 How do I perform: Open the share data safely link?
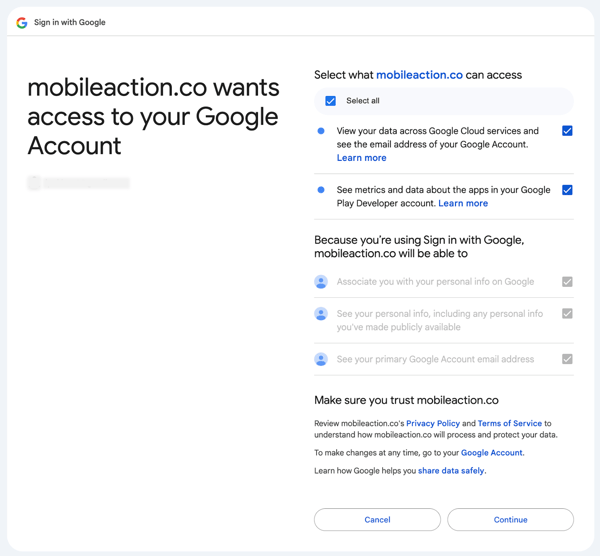[x=451, y=471]
